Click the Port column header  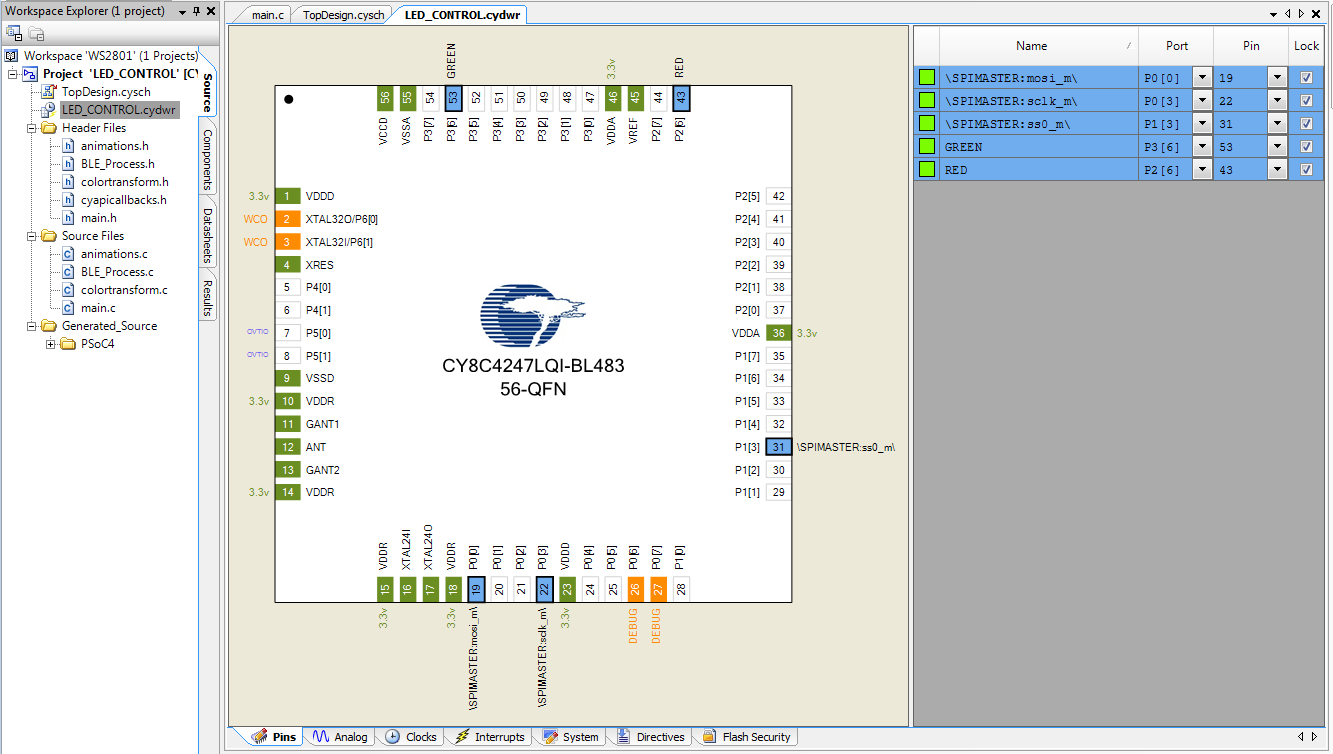(1177, 46)
